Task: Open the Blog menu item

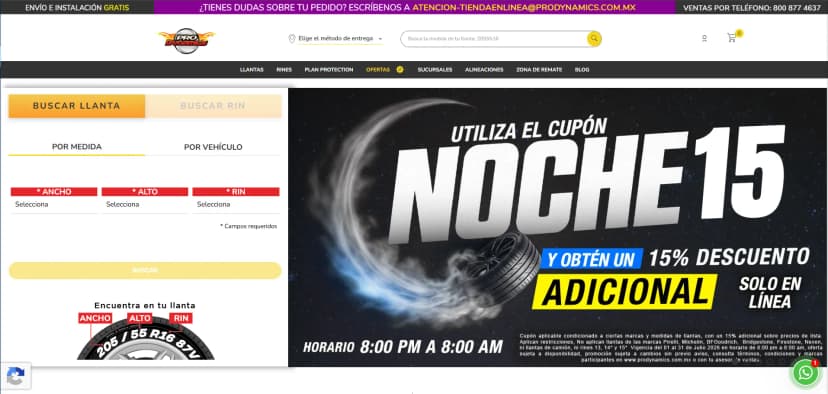Action: (x=581, y=70)
